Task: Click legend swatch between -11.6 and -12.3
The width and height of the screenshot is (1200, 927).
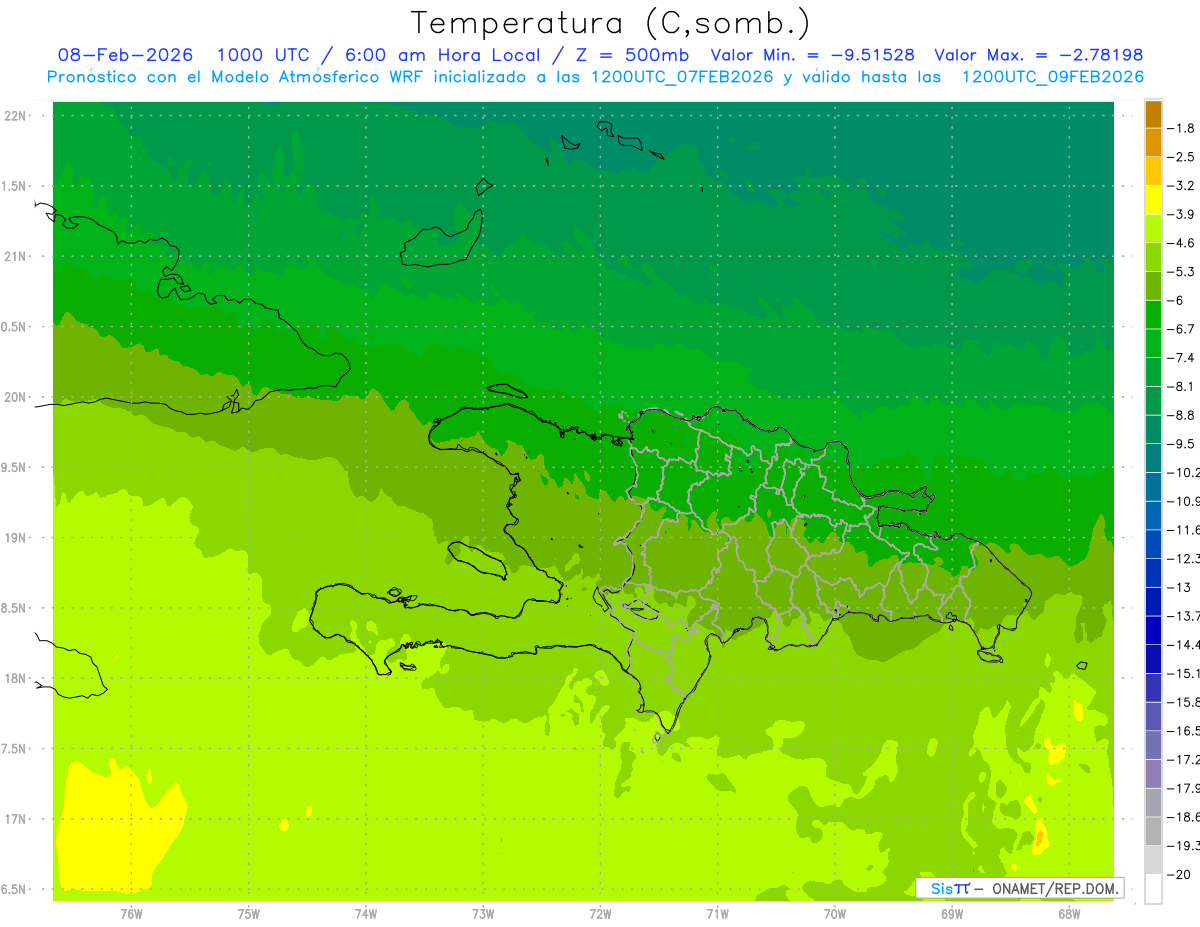Action: point(1153,544)
